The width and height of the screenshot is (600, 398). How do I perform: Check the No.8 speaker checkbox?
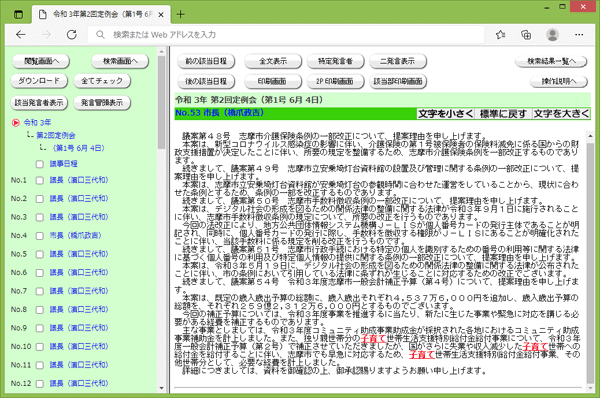tap(39, 310)
